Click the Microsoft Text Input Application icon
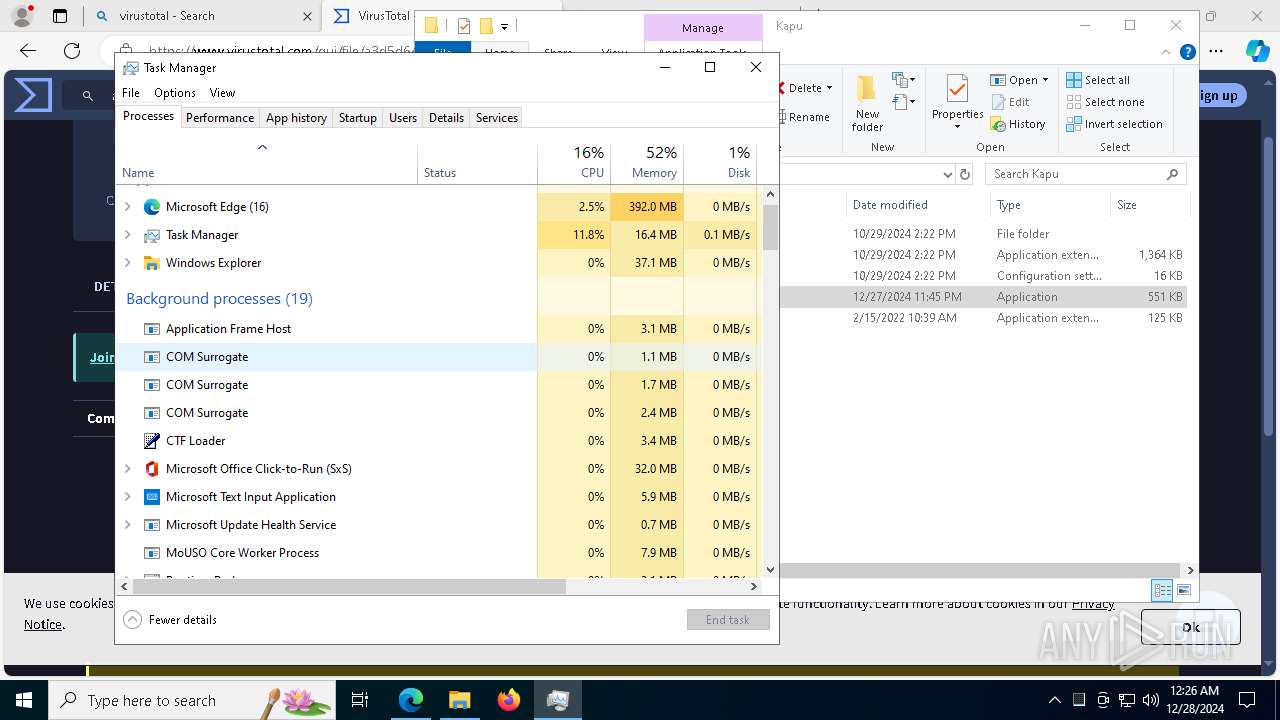The image size is (1280, 720). point(152,497)
